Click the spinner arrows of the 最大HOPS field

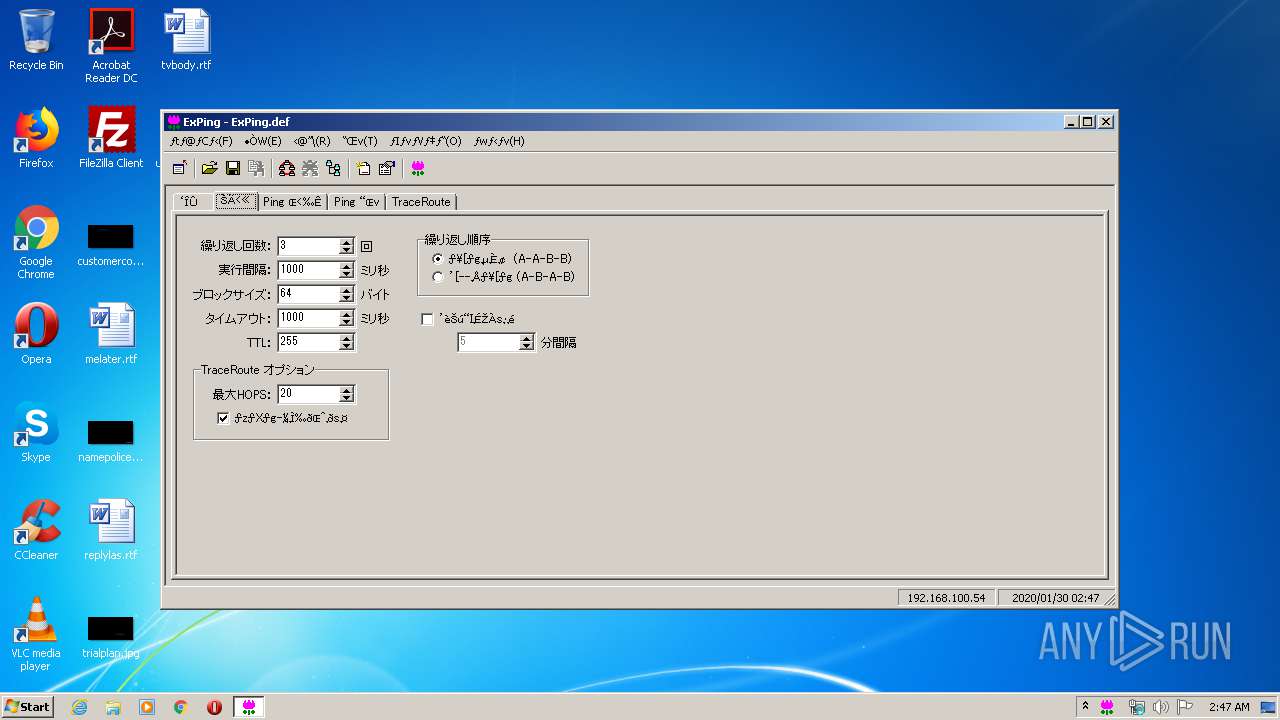tap(347, 394)
